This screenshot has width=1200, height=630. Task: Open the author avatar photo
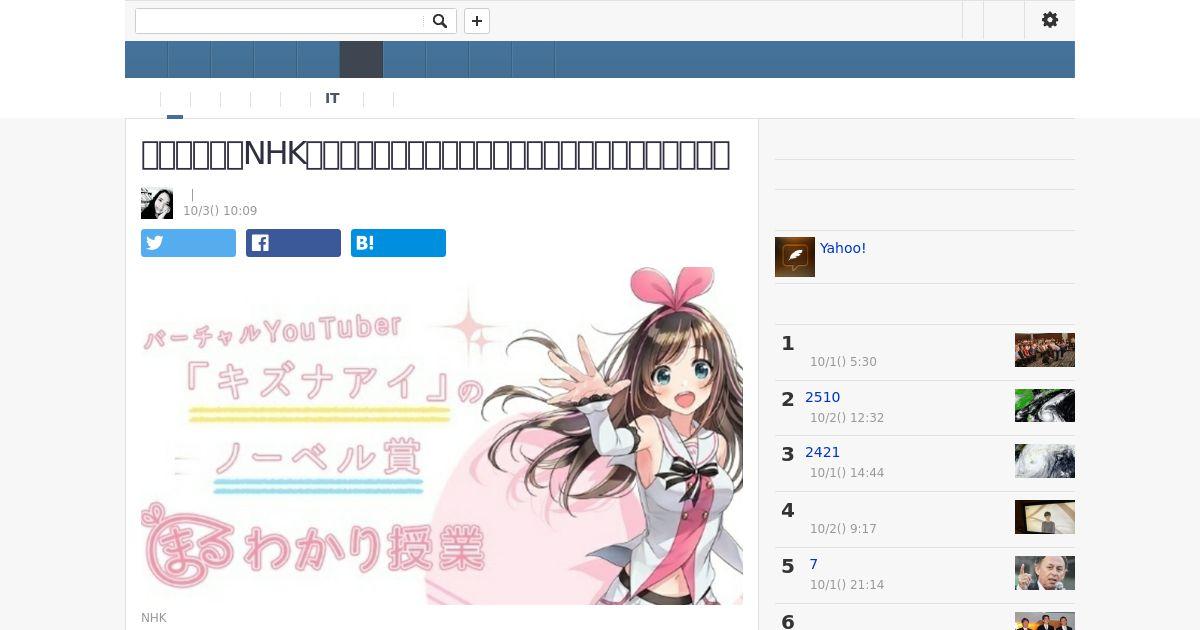(x=157, y=203)
